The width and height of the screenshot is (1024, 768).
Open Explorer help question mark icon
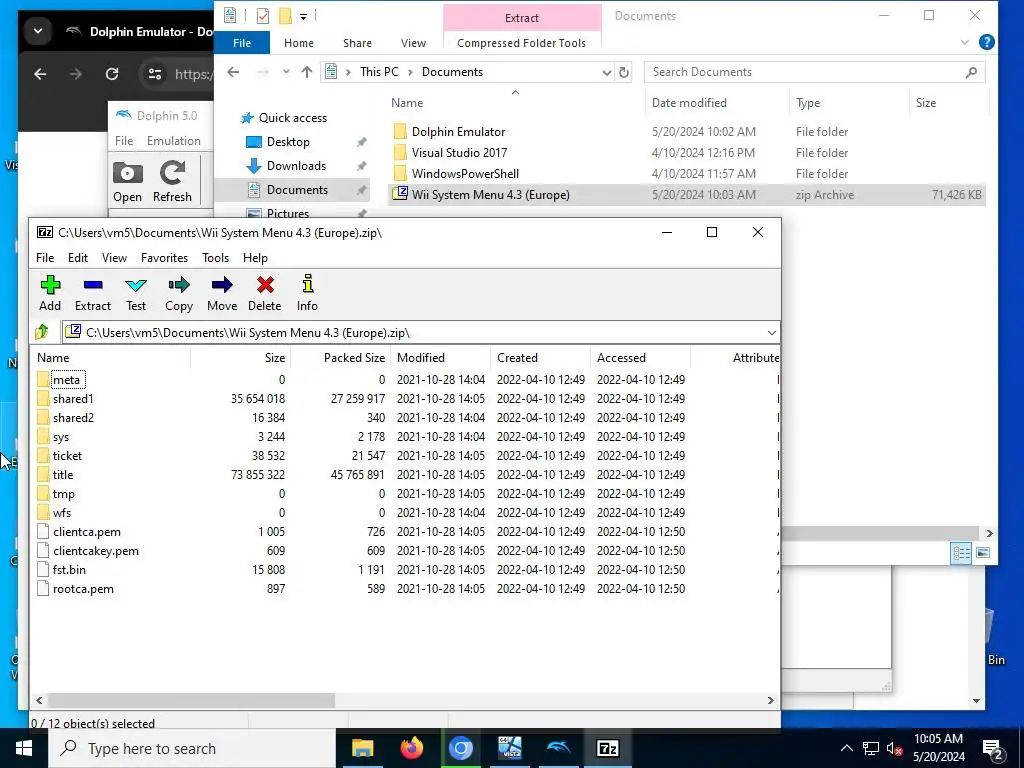point(987,42)
